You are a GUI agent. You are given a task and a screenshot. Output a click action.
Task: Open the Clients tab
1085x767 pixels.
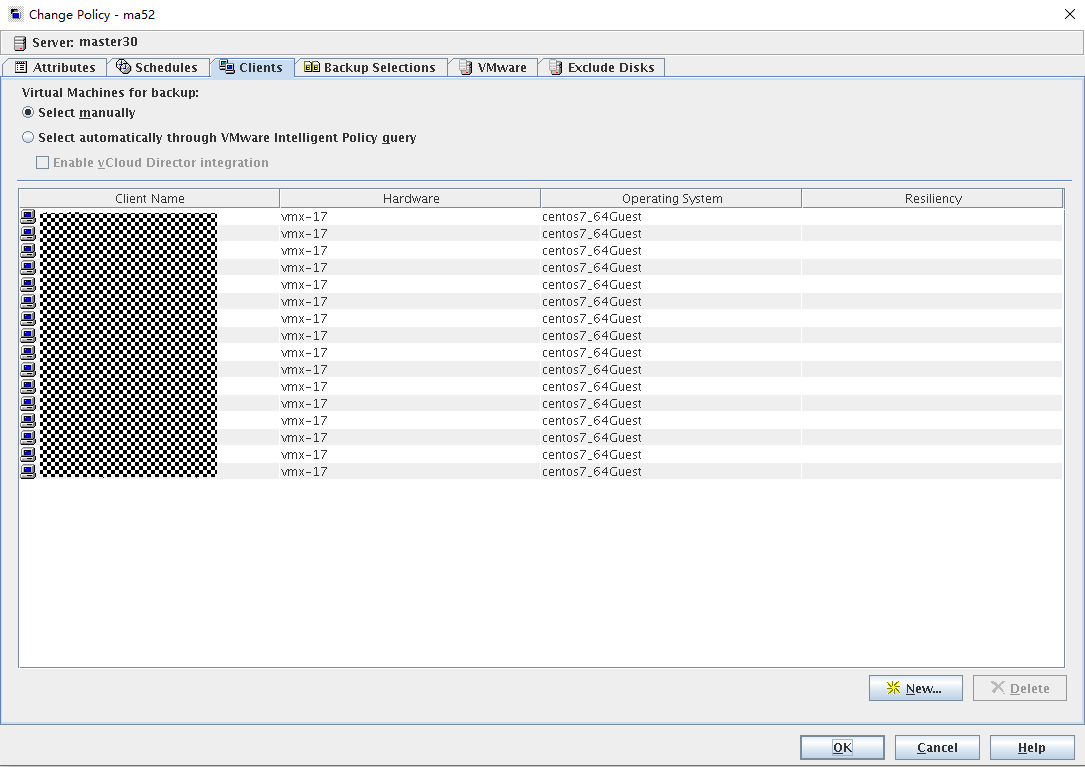pyautogui.click(x=252, y=68)
